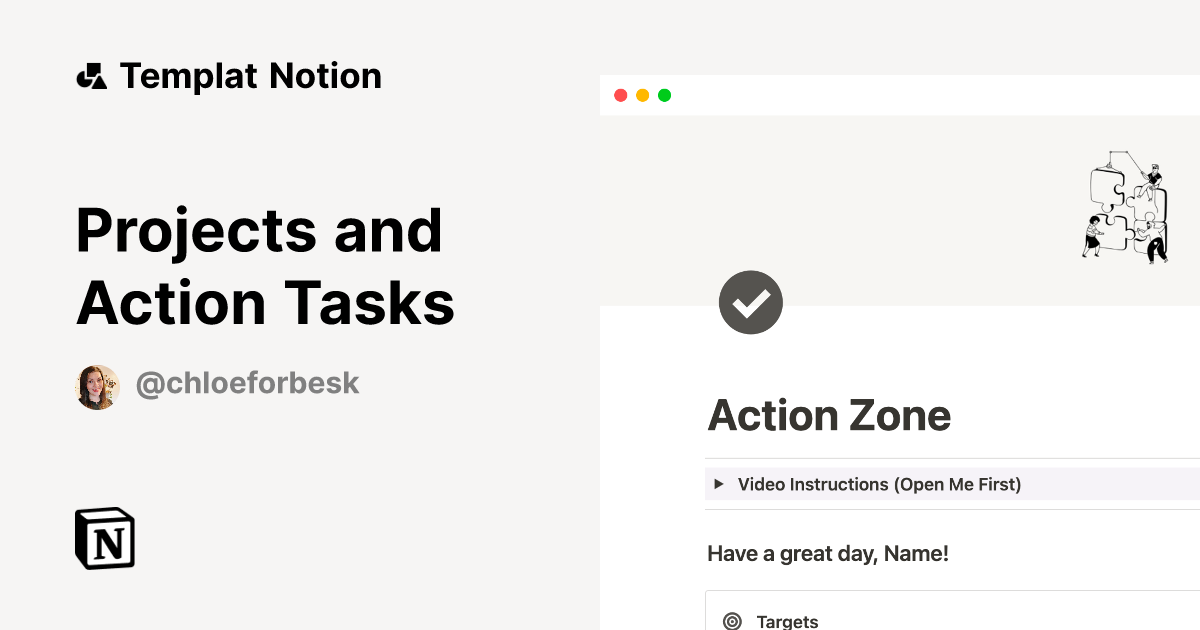1200x630 pixels.
Task: Click the yellow browser traffic light dot
Action: click(x=642, y=95)
